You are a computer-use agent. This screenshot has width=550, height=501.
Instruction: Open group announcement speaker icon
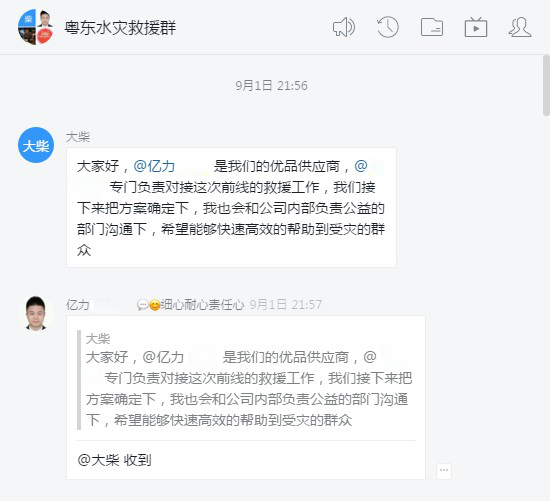tap(344, 27)
